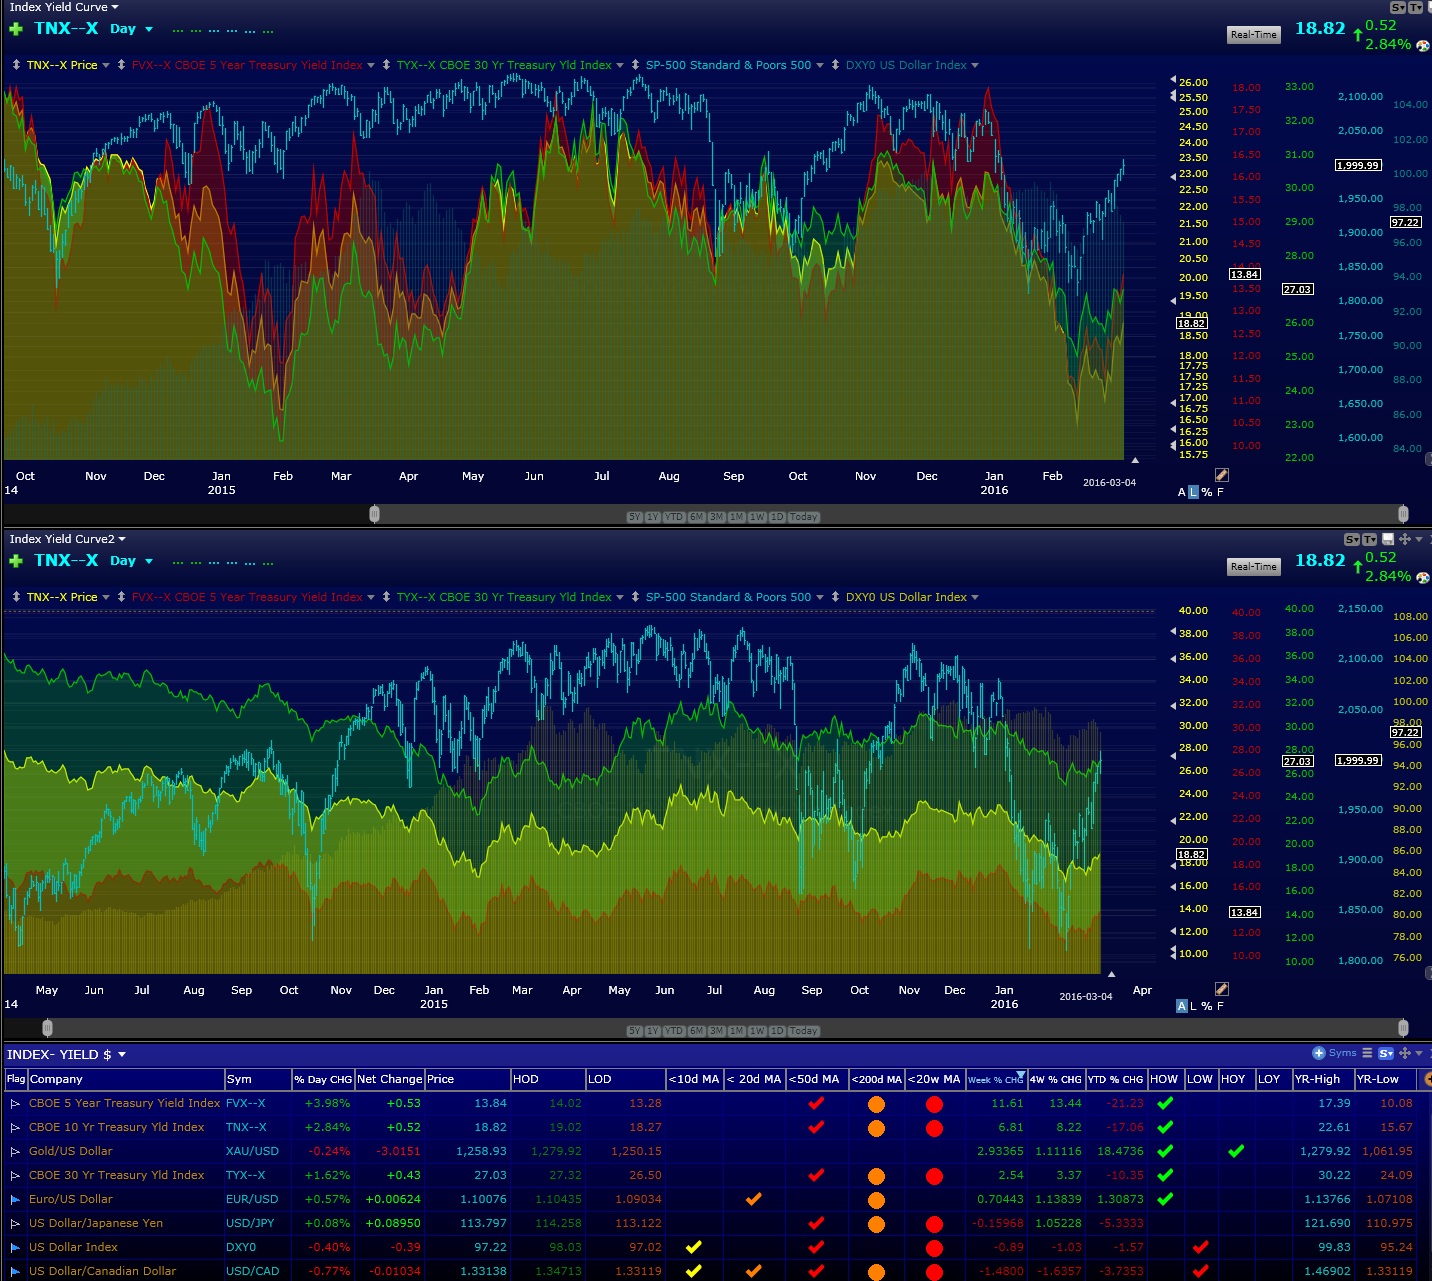Click the move crosshair icon in the Yield Curve2 header
The image size is (1432, 1281).
tap(1405, 539)
